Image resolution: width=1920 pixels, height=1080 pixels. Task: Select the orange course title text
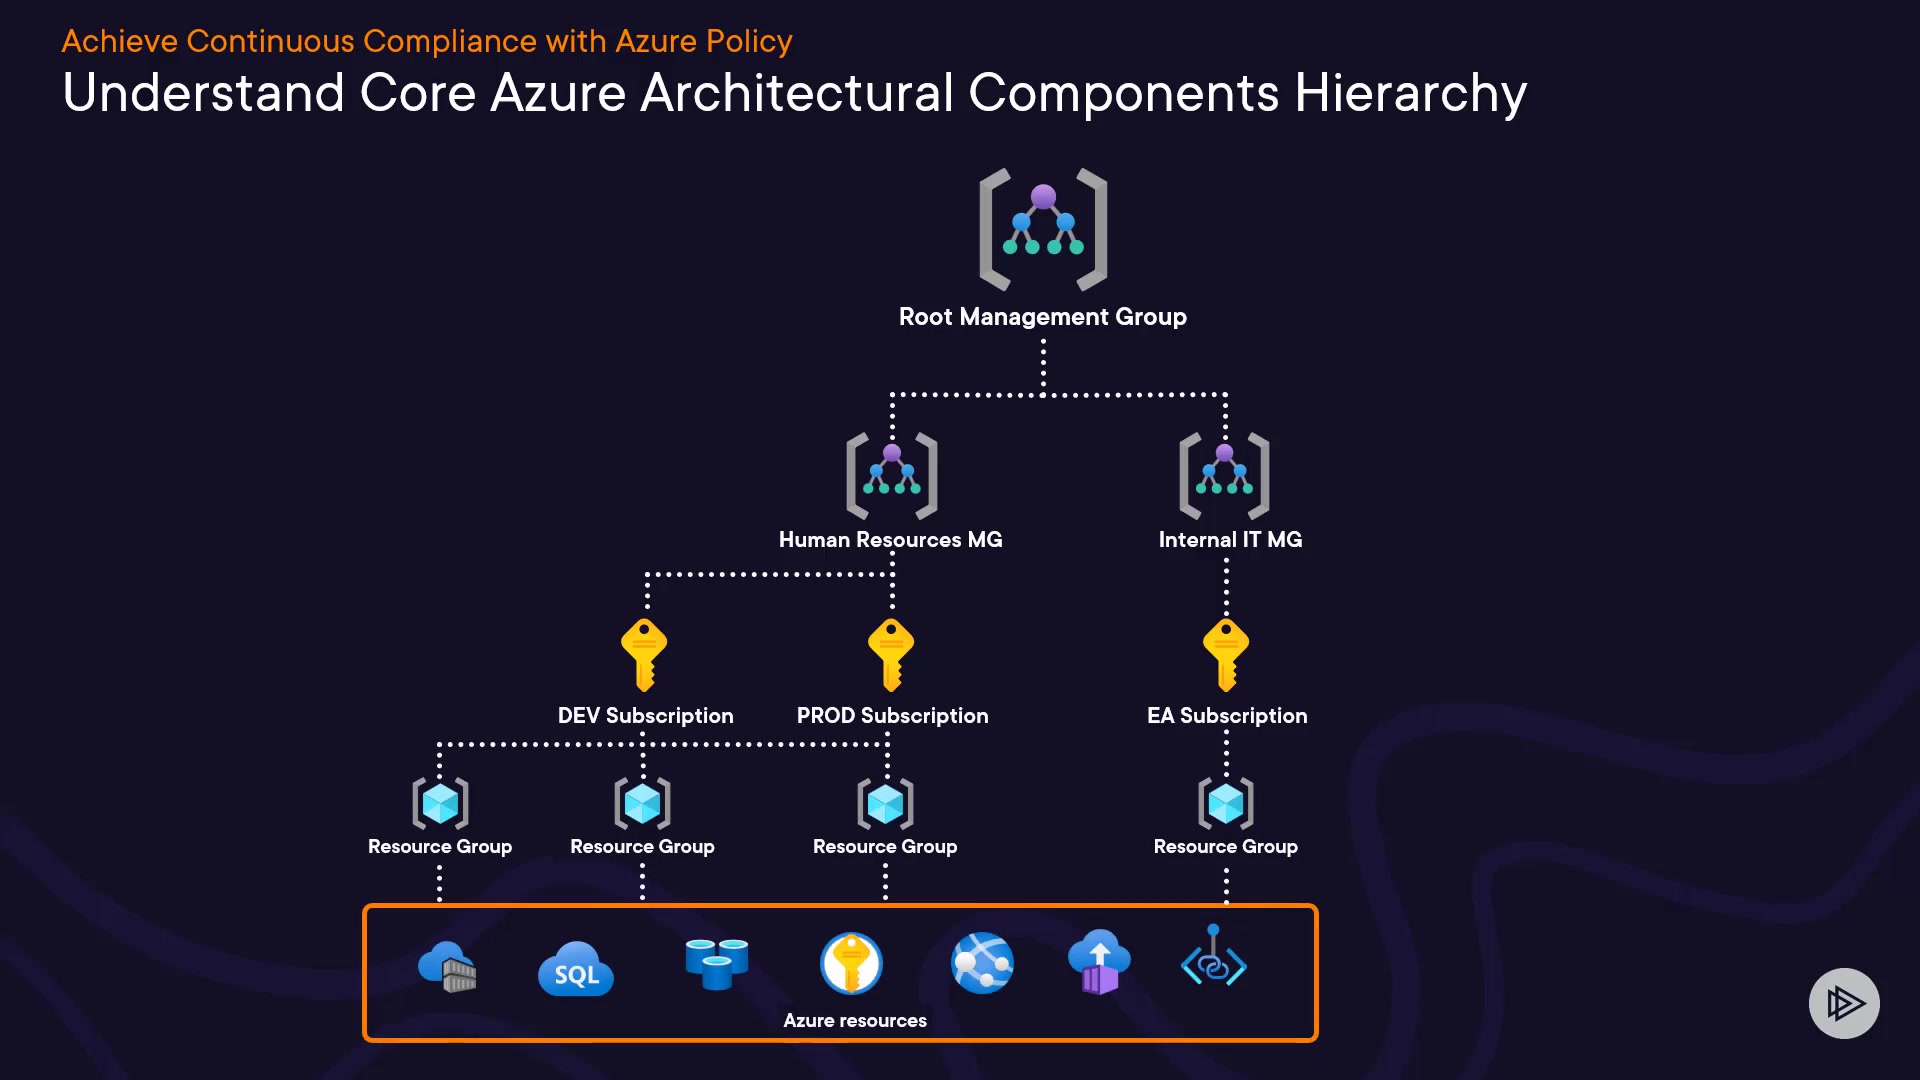tap(427, 41)
